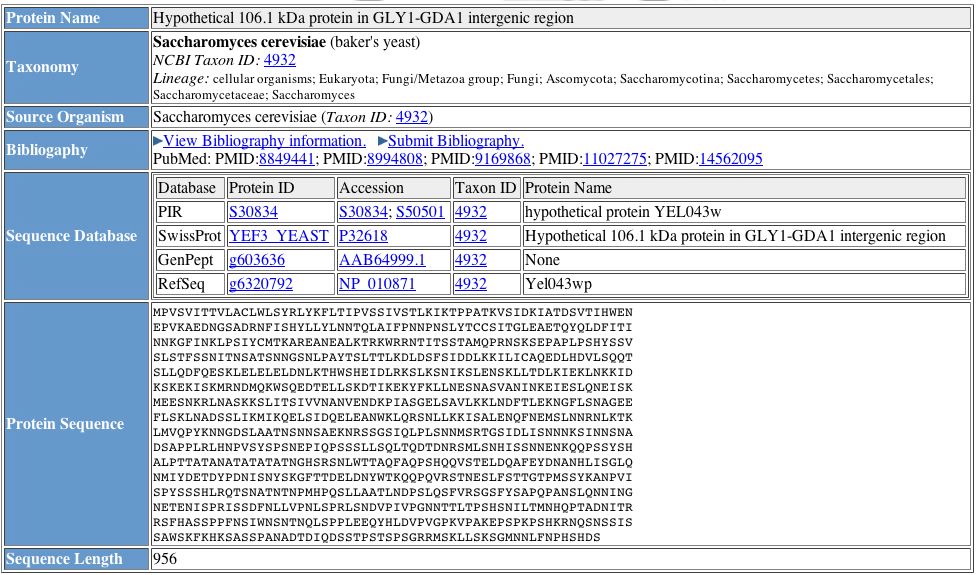
Task: Click 'hypothetical protein YEL043w' cell
Action: coord(744,212)
